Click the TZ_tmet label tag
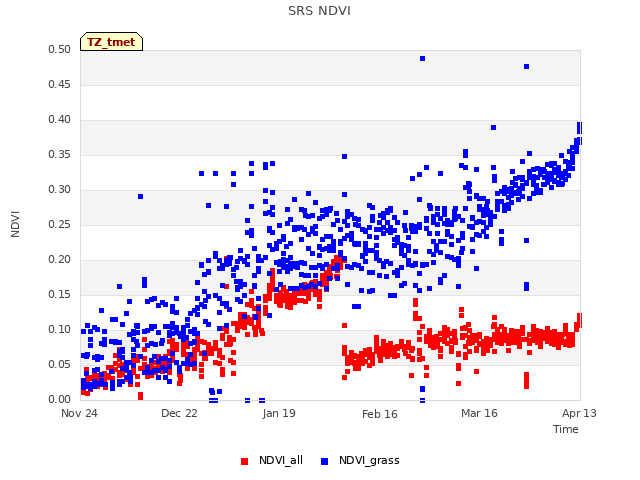This screenshot has width=640, height=480. click(x=111, y=42)
